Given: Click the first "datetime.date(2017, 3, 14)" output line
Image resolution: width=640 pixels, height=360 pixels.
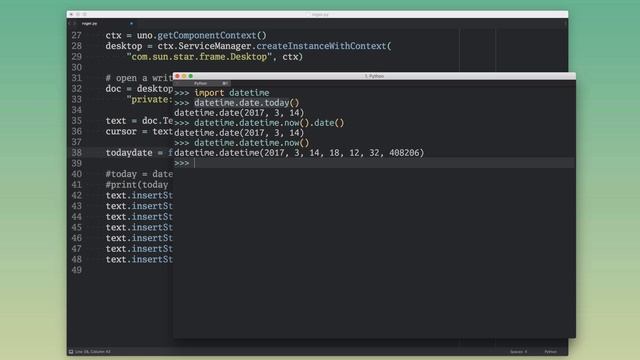Looking at the screenshot, I should (239, 113).
